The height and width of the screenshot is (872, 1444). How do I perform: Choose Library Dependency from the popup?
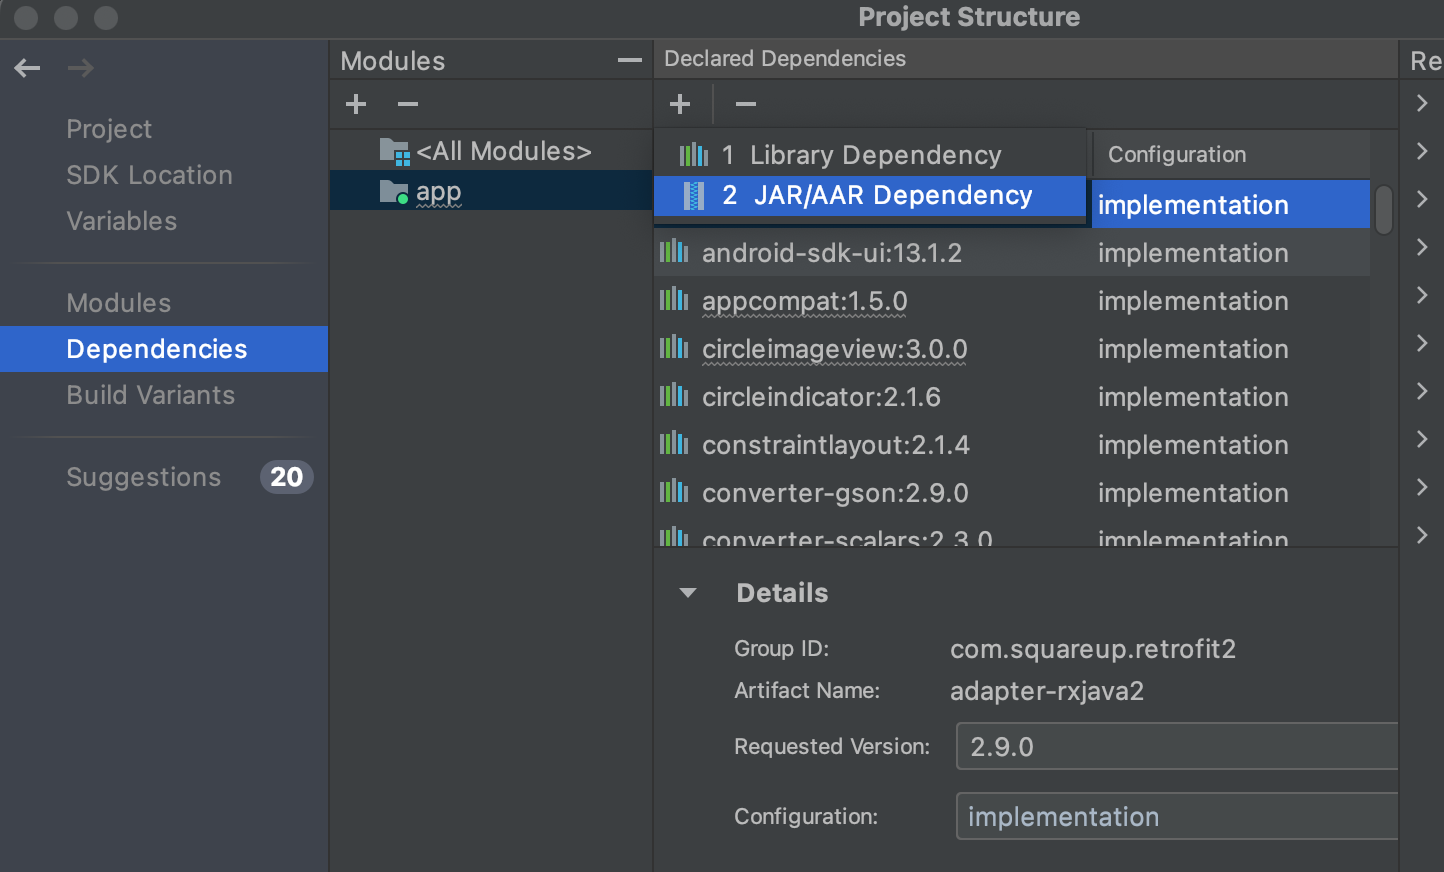(874, 155)
